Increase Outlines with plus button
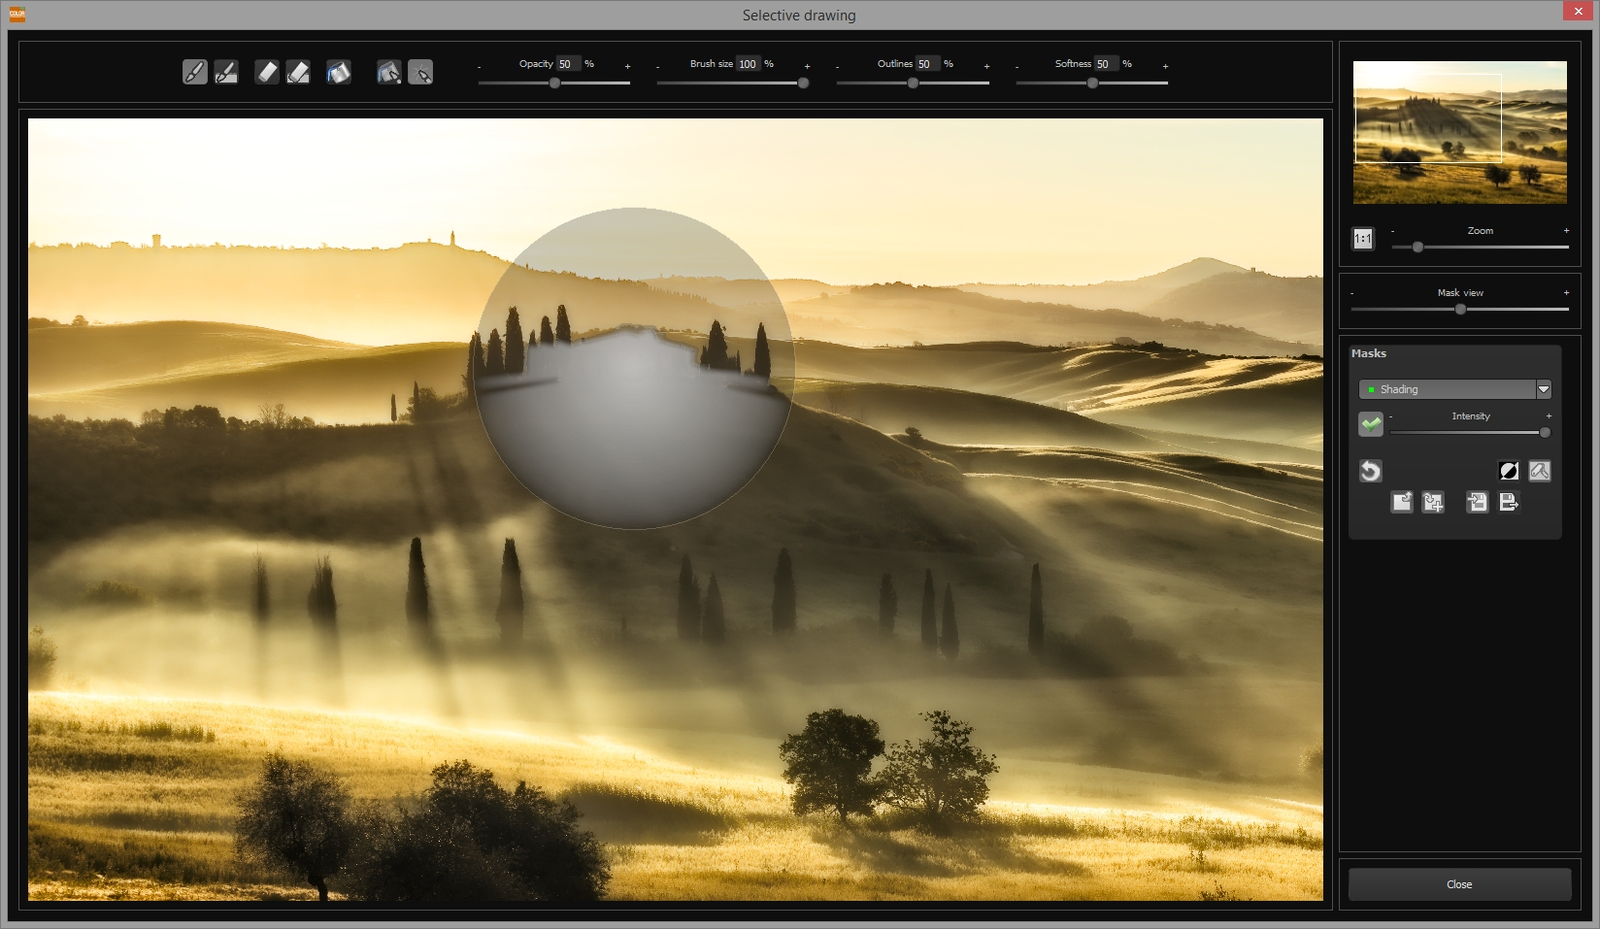This screenshot has height=929, width=1600. tap(987, 66)
